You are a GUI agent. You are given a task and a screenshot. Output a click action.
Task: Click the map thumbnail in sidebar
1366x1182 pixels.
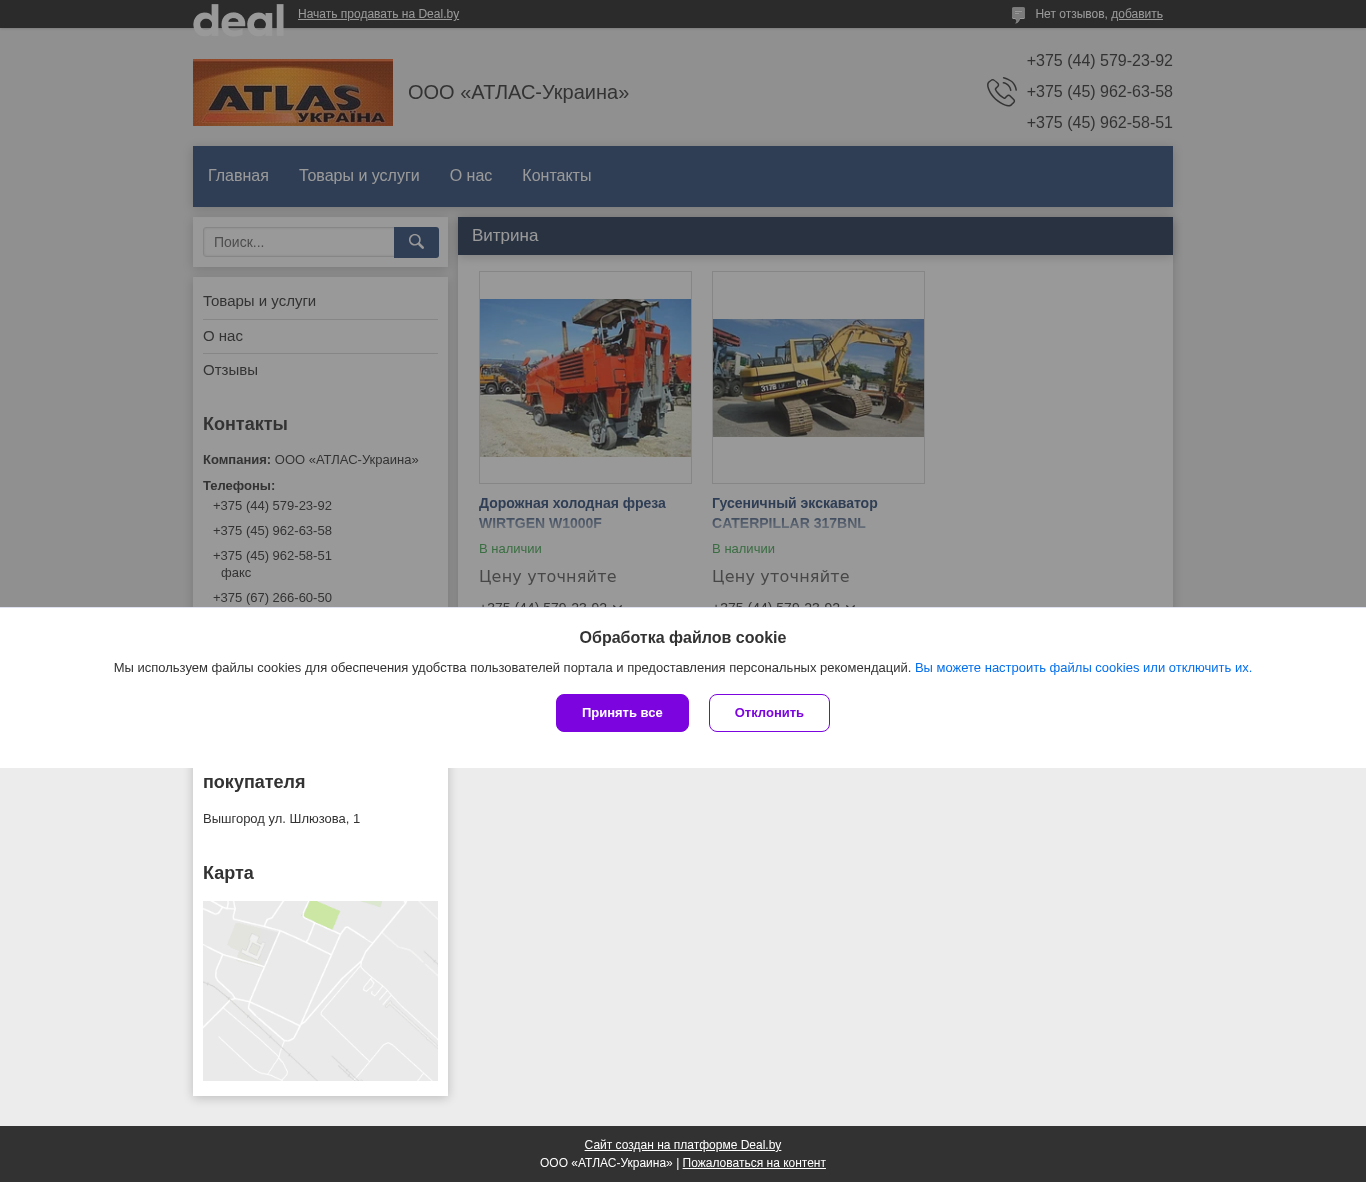point(320,991)
